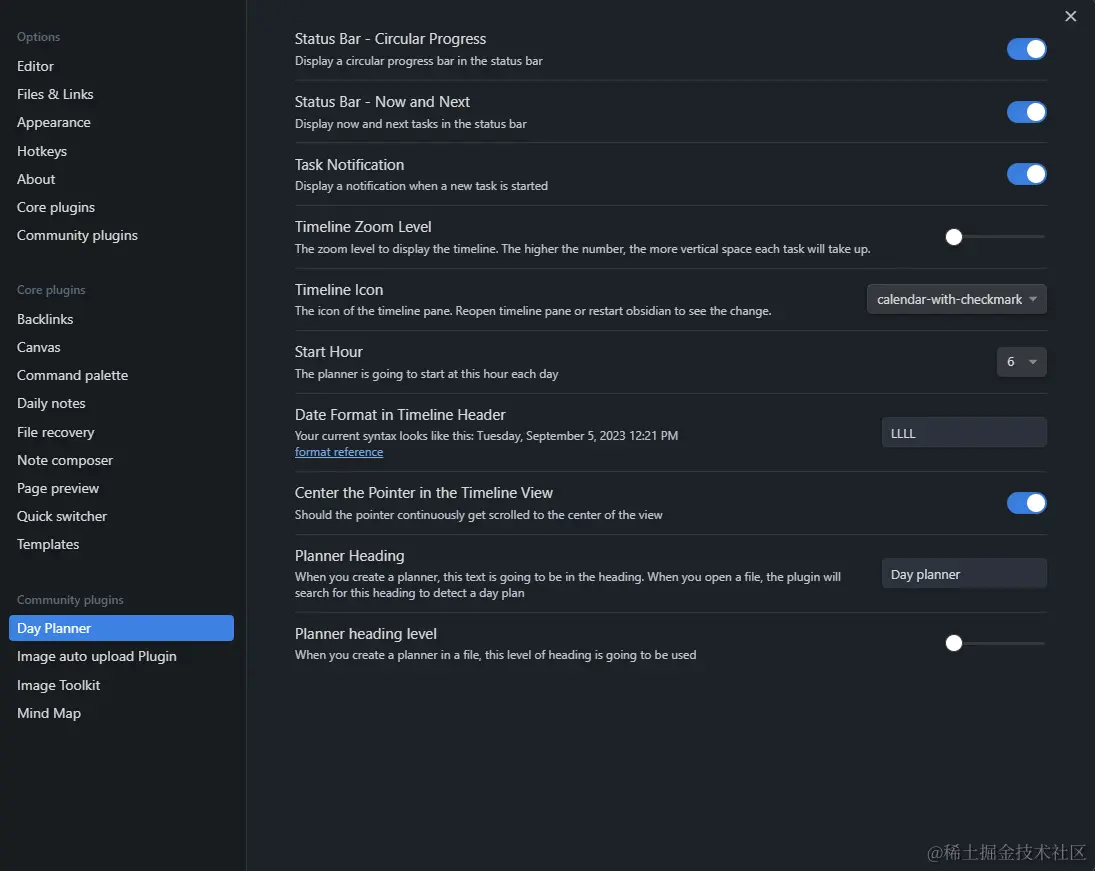Viewport: 1095px width, 871px height.
Task: Click the 'Planner Heading' setting title
Action: tap(349, 556)
